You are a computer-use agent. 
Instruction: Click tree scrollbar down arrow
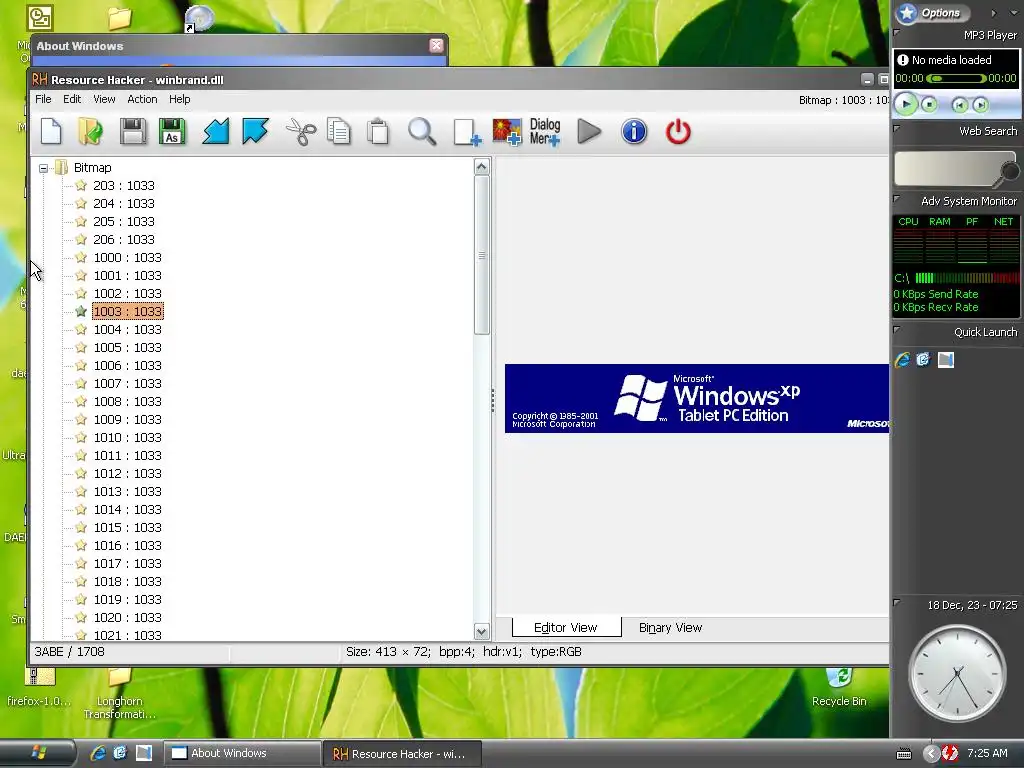482,632
